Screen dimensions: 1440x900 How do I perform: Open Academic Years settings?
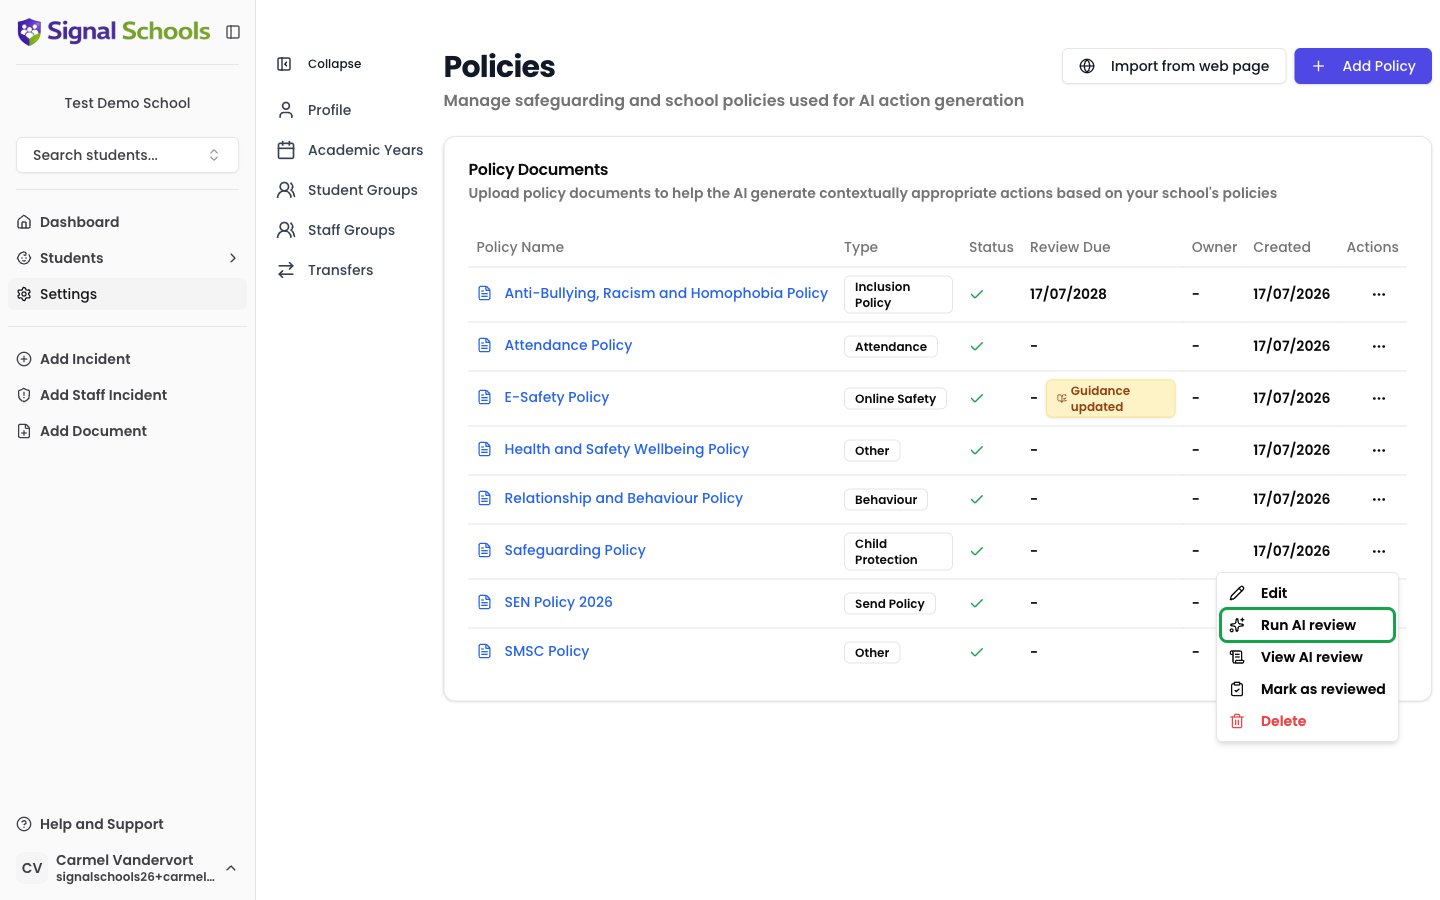[x=349, y=150]
